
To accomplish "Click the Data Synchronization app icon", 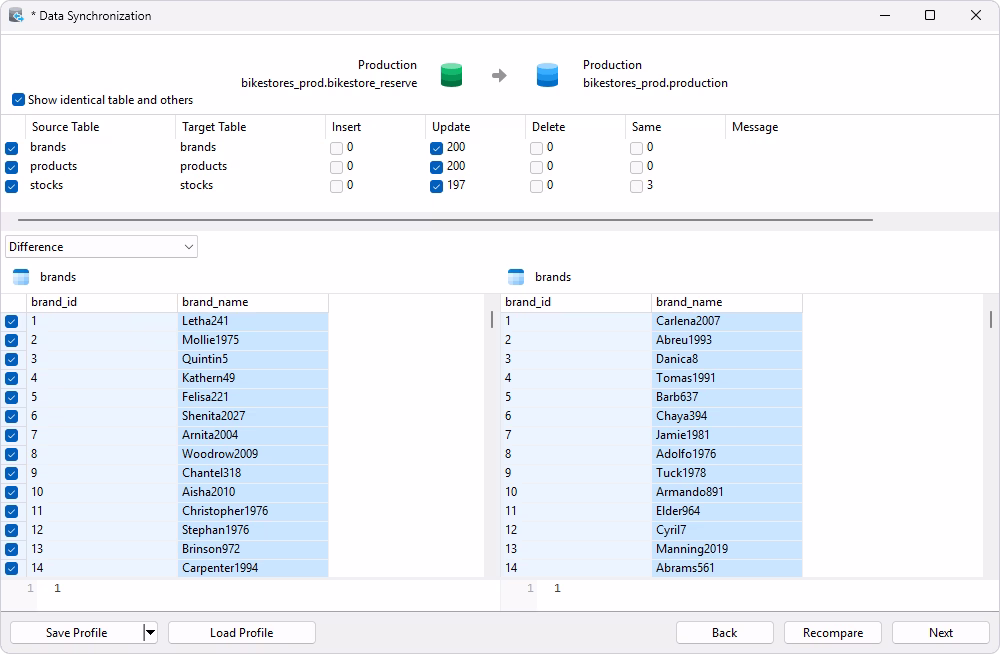I will [16, 15].
